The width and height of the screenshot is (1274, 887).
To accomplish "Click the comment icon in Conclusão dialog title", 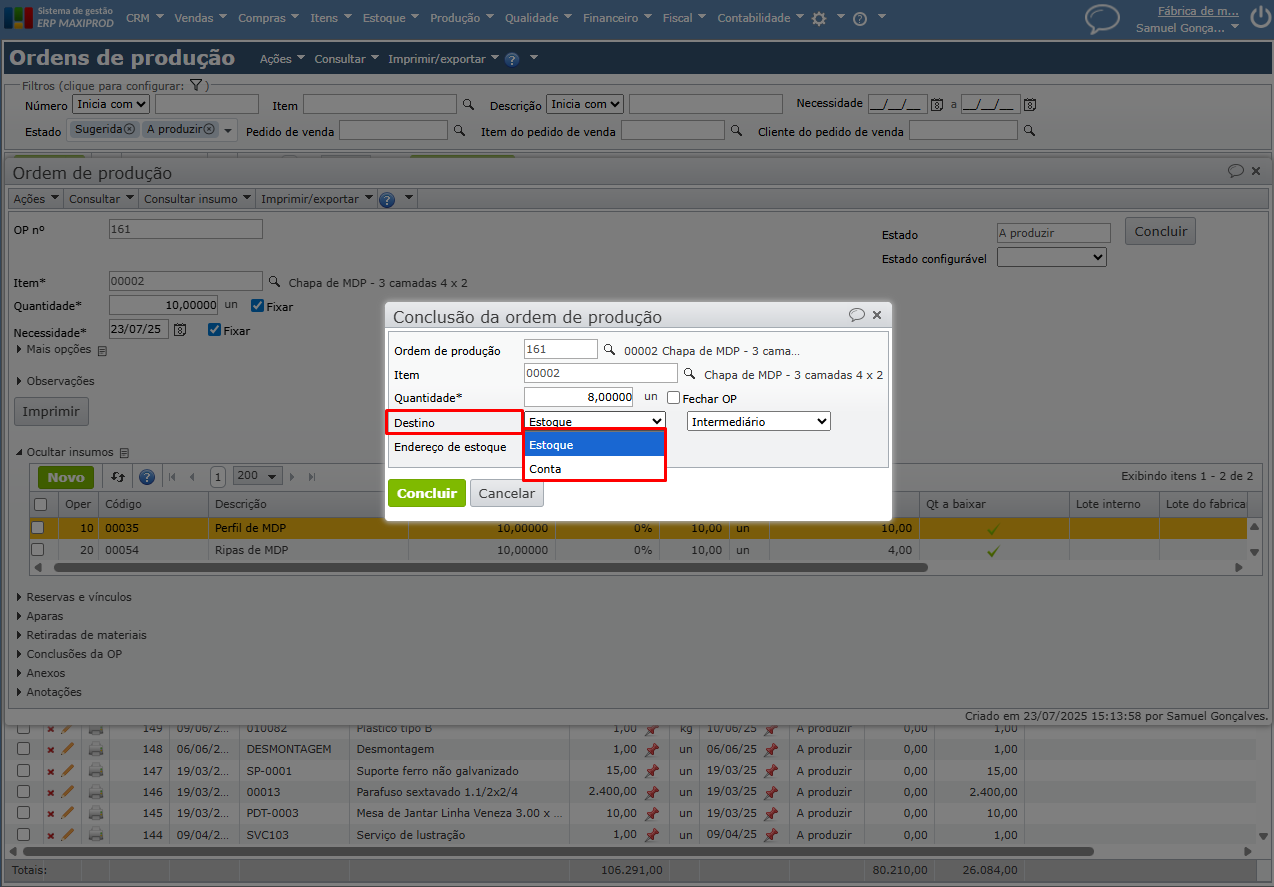I will (856, 315).
